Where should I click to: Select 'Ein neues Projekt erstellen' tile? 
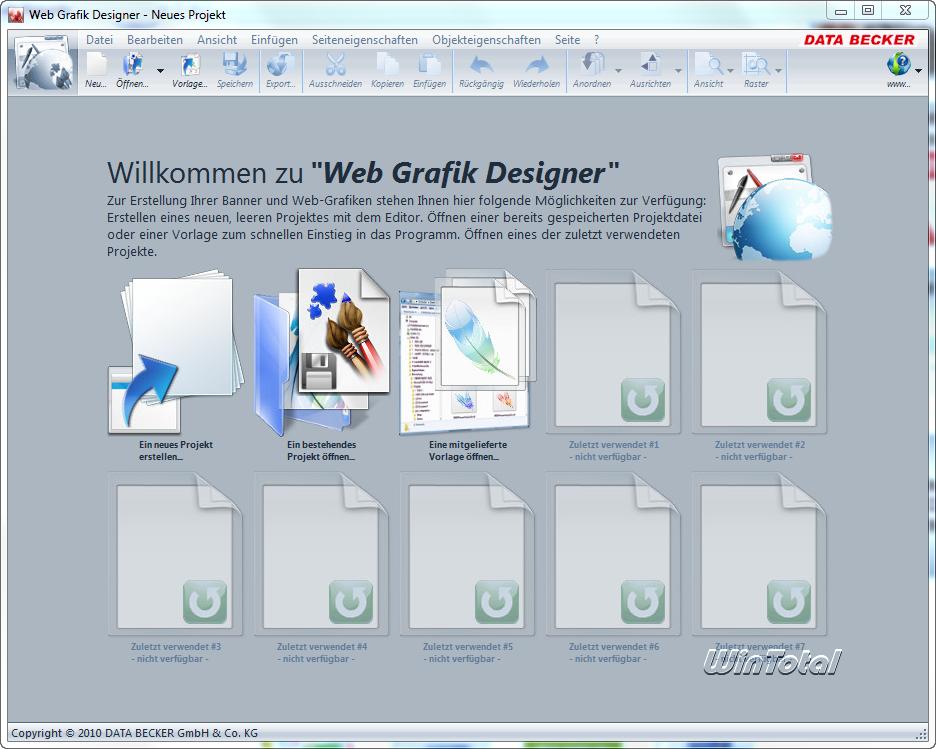[176, 352]
